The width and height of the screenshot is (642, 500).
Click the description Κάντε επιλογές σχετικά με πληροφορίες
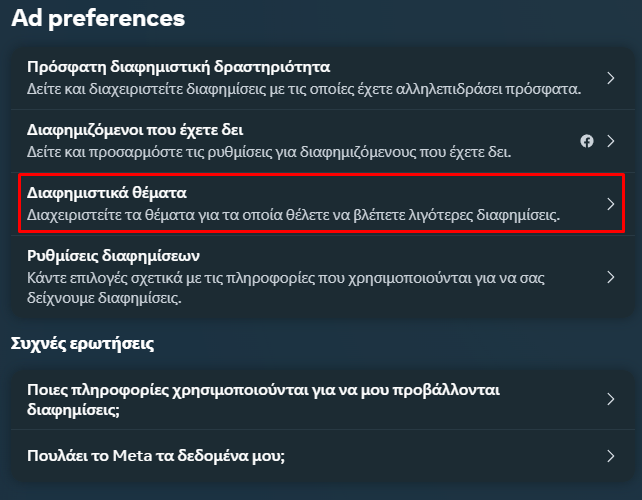(286, 288)
